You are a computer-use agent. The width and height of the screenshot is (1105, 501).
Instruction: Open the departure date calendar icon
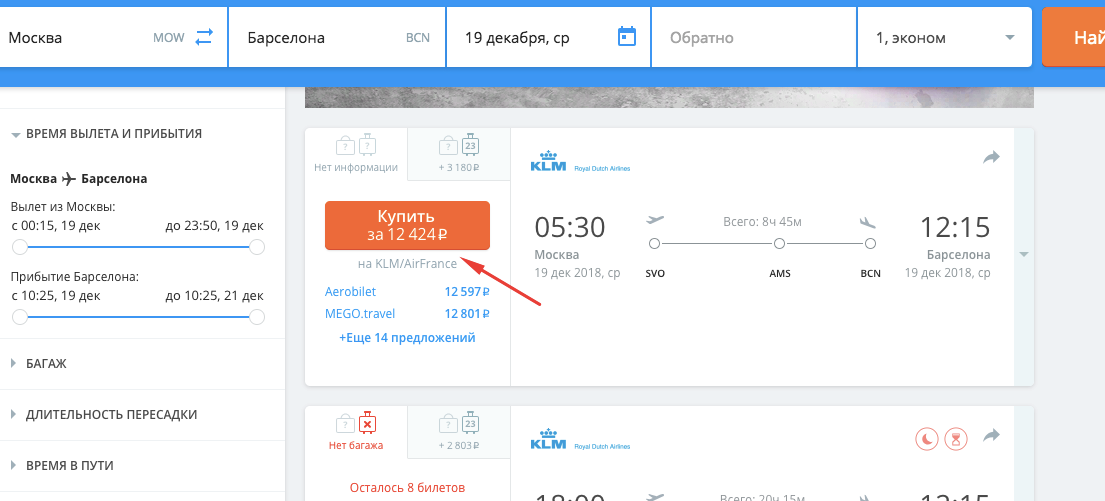(627, 37)
